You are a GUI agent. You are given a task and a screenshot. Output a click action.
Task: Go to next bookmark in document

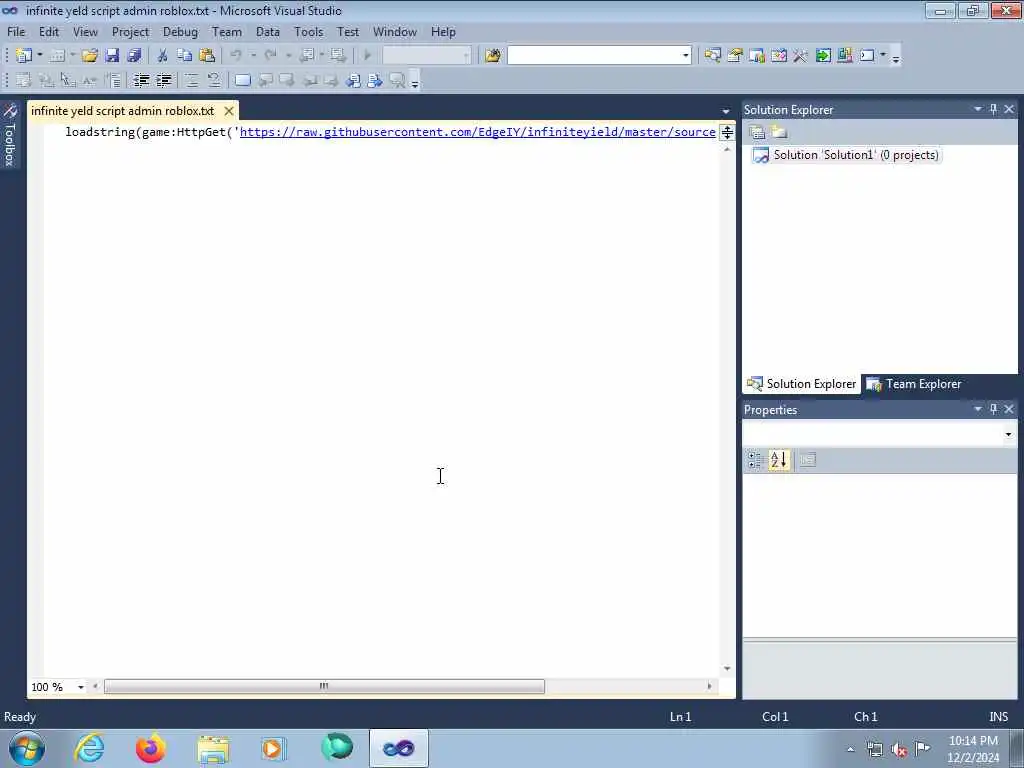(375, 80)
